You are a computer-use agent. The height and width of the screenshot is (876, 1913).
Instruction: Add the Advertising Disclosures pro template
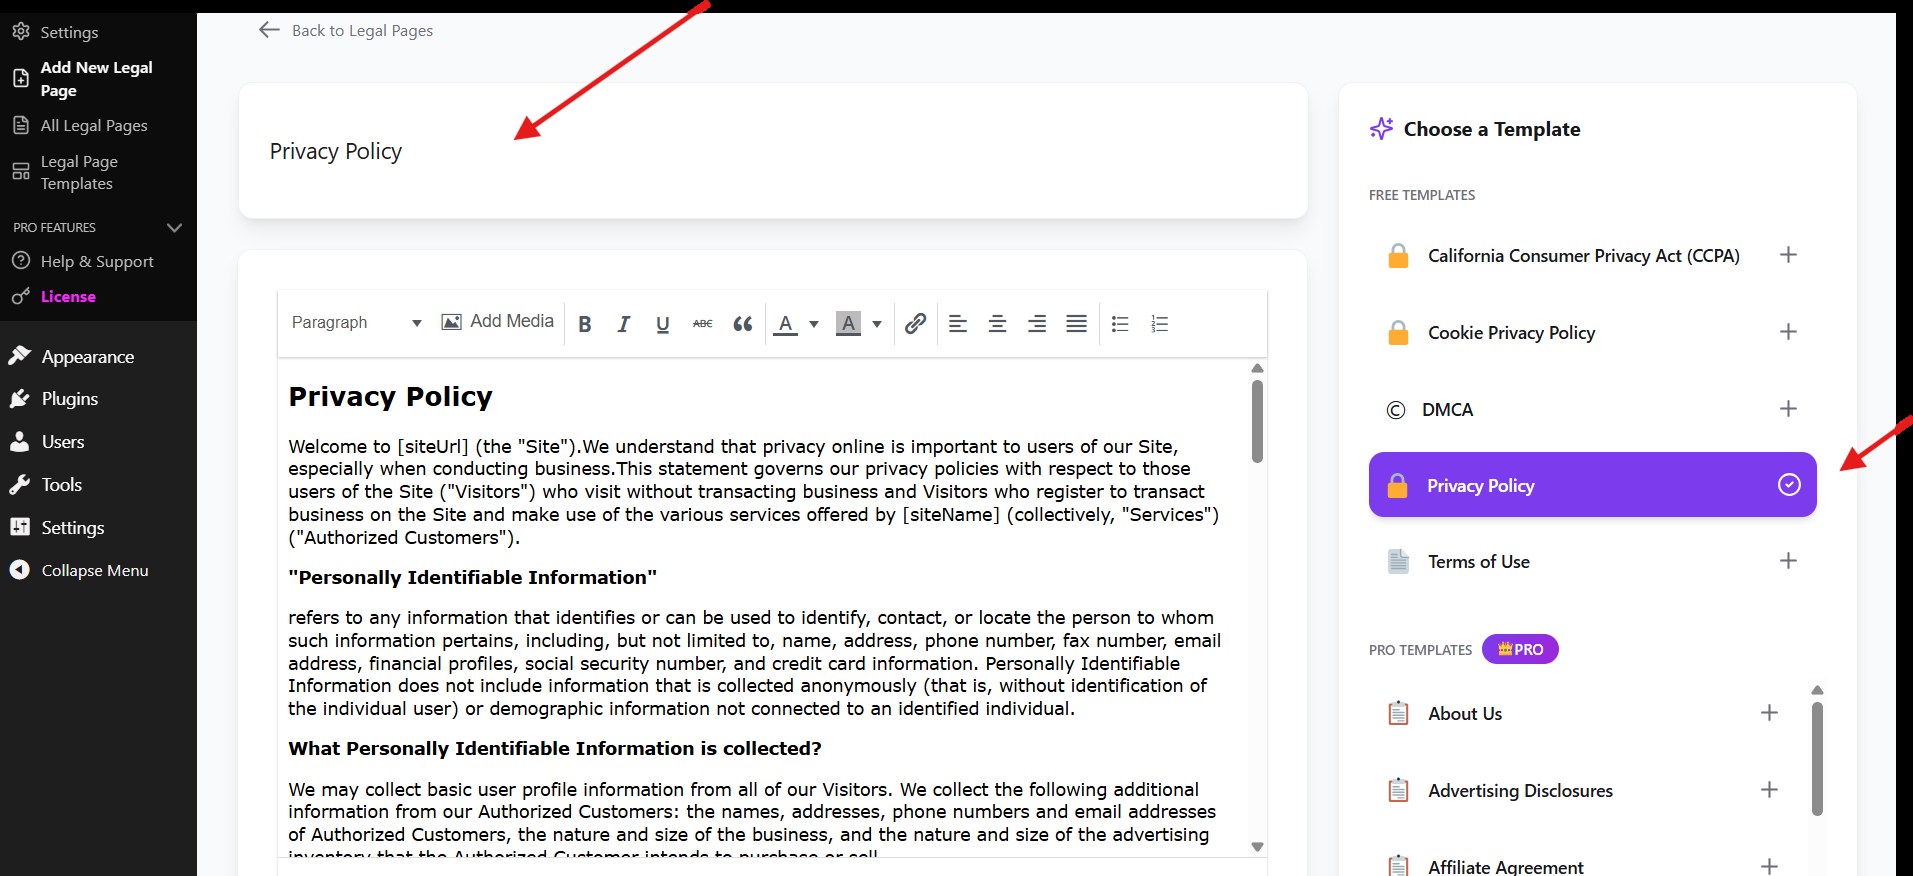1769,790
